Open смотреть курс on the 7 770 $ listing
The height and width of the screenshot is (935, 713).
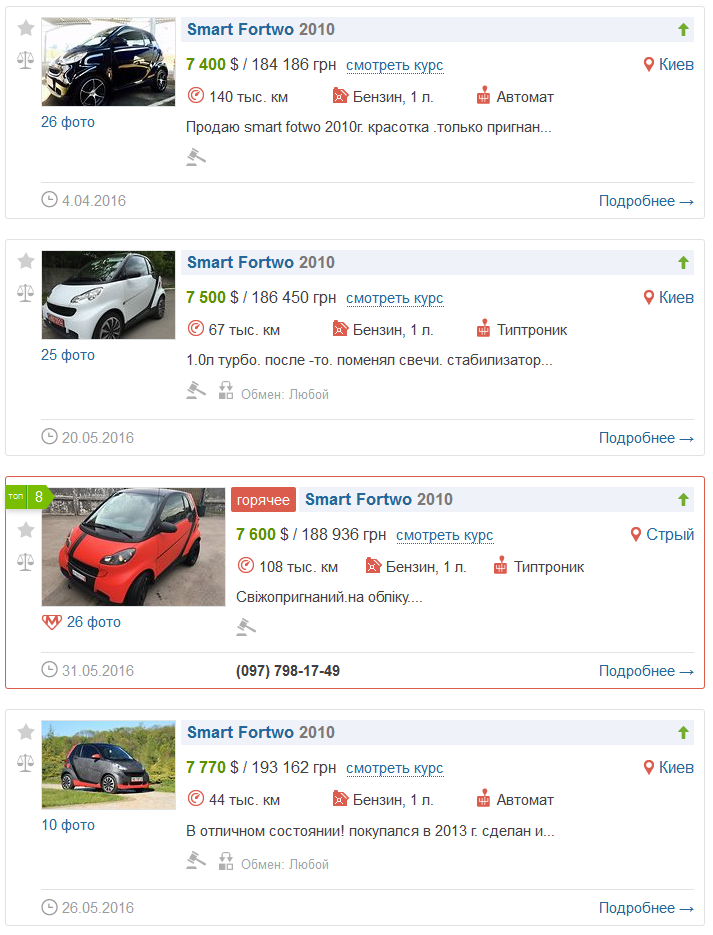click(x=394, y=768)
